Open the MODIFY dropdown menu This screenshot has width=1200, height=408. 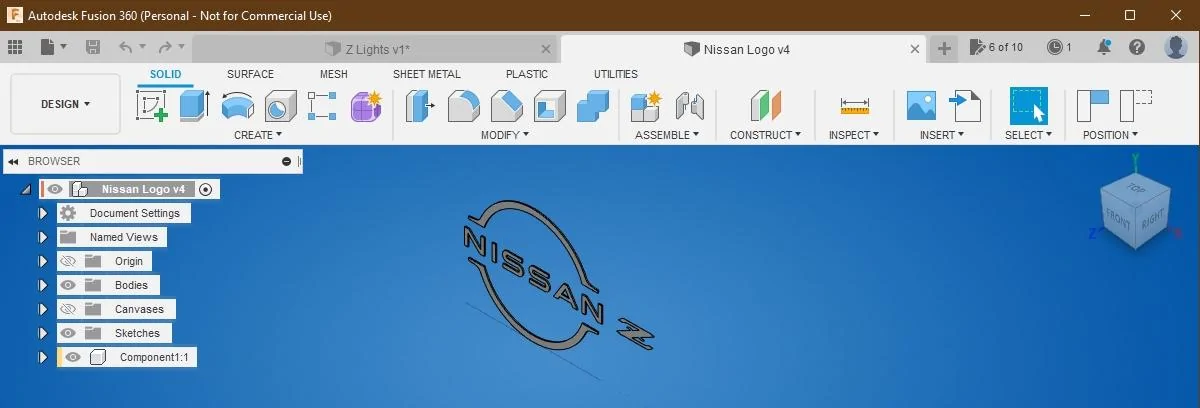pyautogui.click(x=505, y=135)
